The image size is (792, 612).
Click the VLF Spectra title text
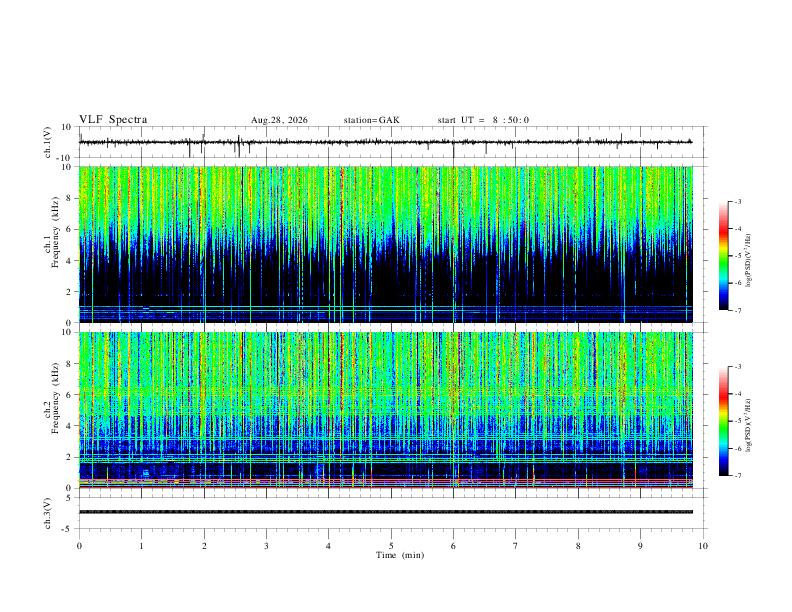click(113, 120)
